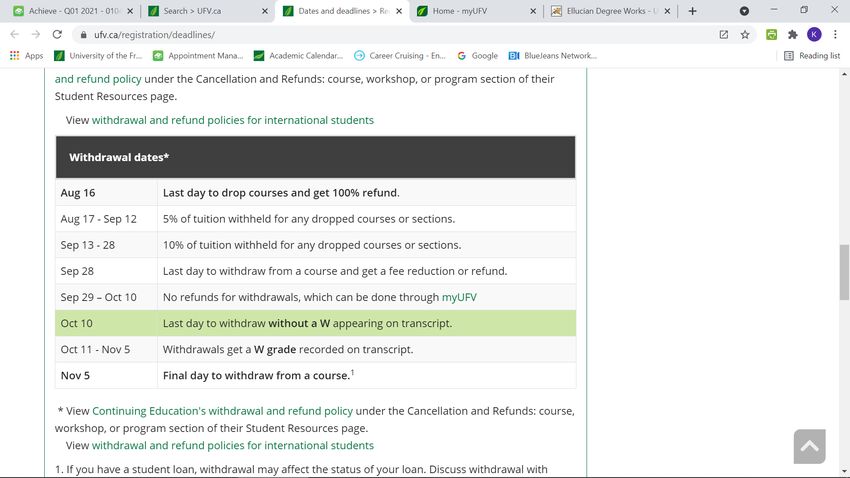Select the 'Aug 17 - Sep 12' cell
The width and height of the screenshot is (850, 478).
click(x=106, y=218)
